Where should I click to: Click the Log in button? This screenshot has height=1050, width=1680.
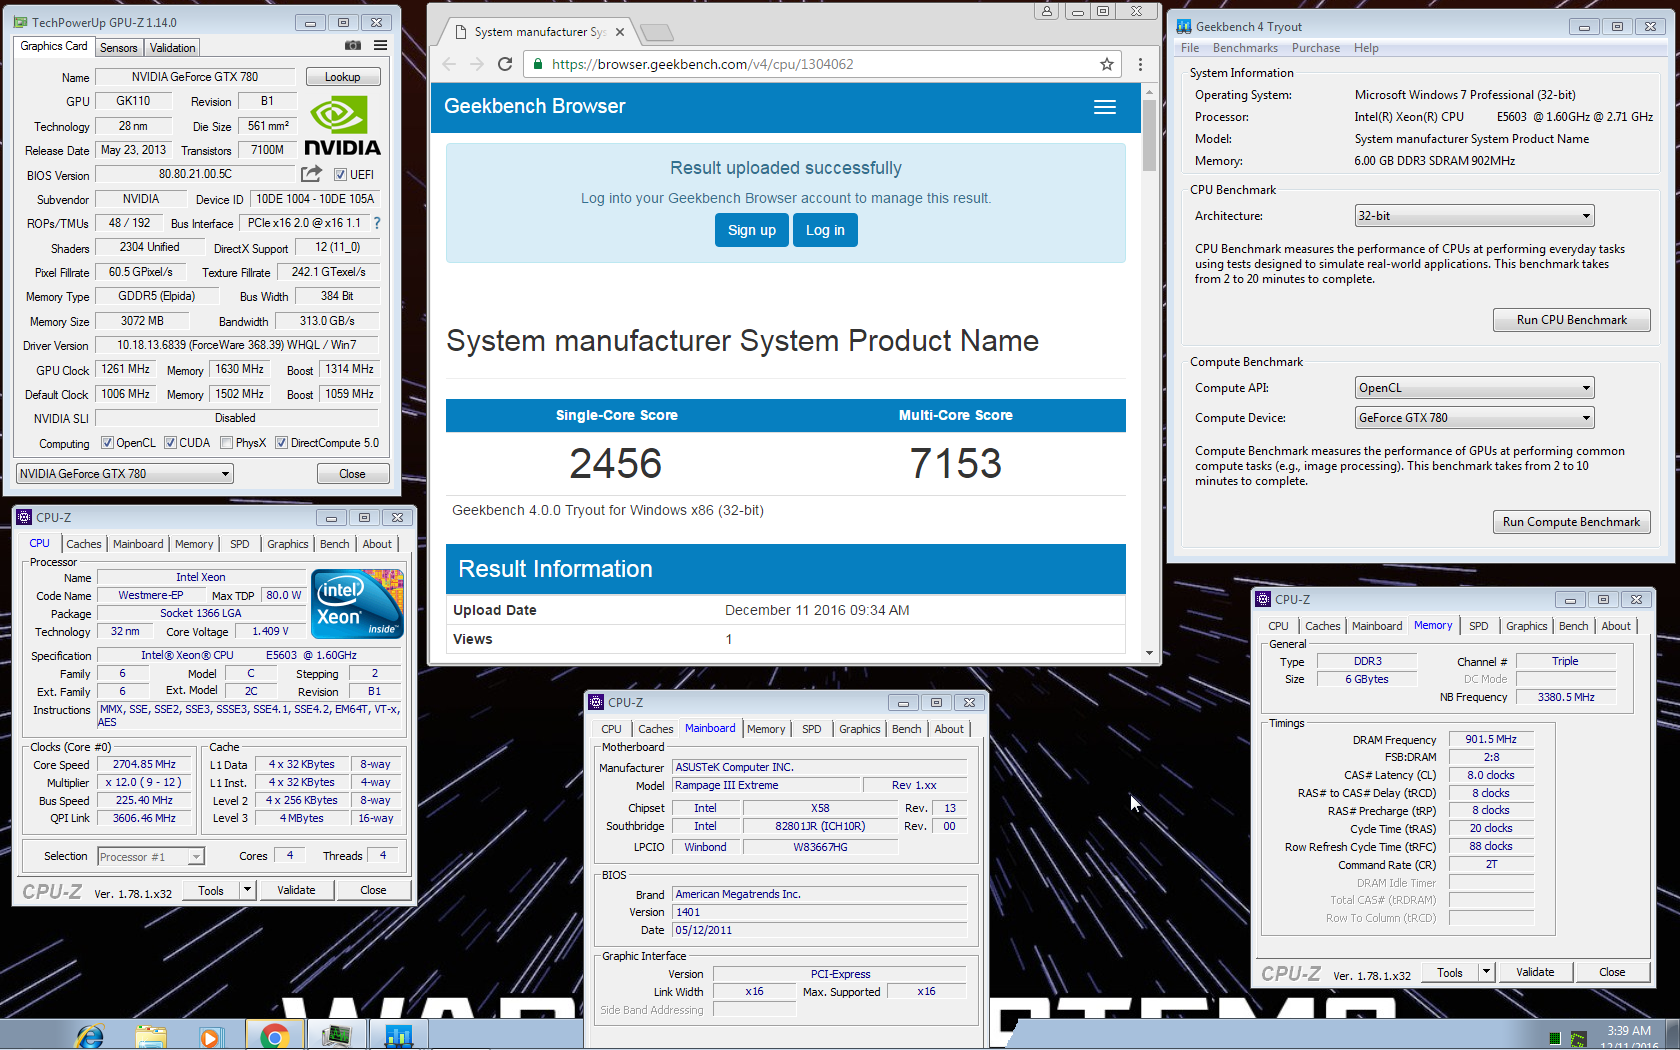(825, 230)
